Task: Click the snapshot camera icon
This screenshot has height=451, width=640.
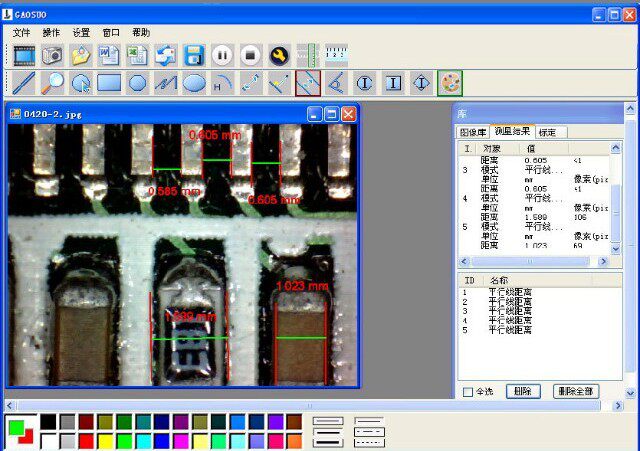Action: 52,55
